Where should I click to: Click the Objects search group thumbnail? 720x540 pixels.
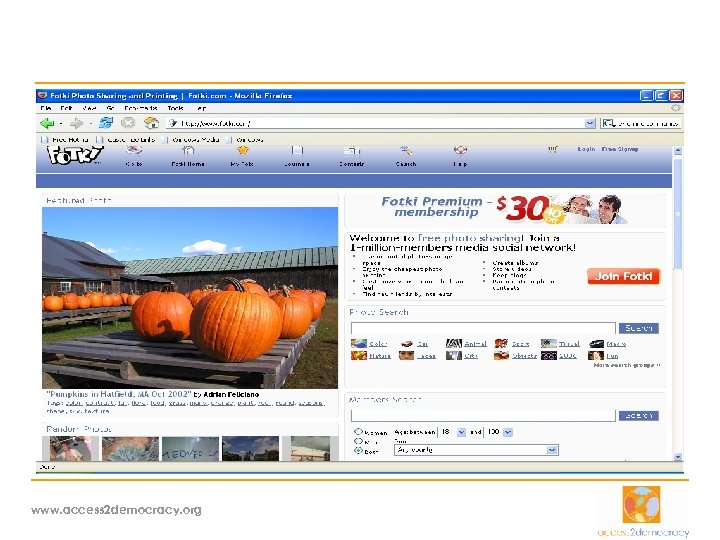coord(501,355)
